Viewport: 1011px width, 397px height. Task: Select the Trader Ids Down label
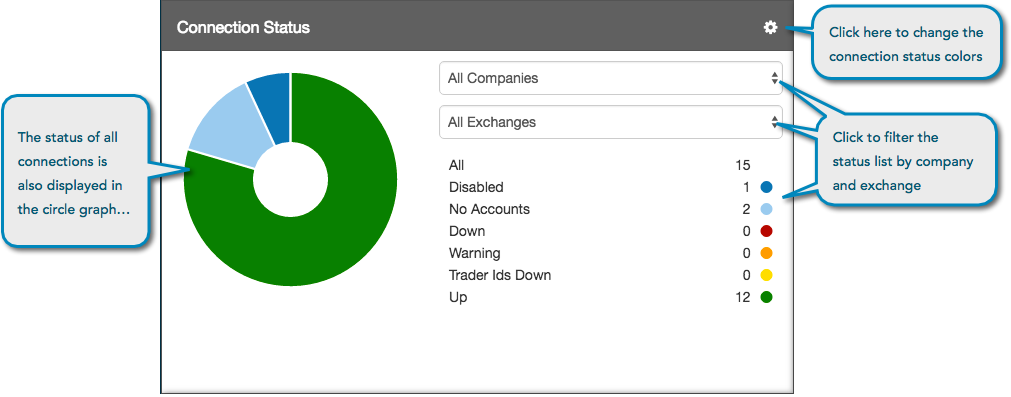tap(500, 275)
